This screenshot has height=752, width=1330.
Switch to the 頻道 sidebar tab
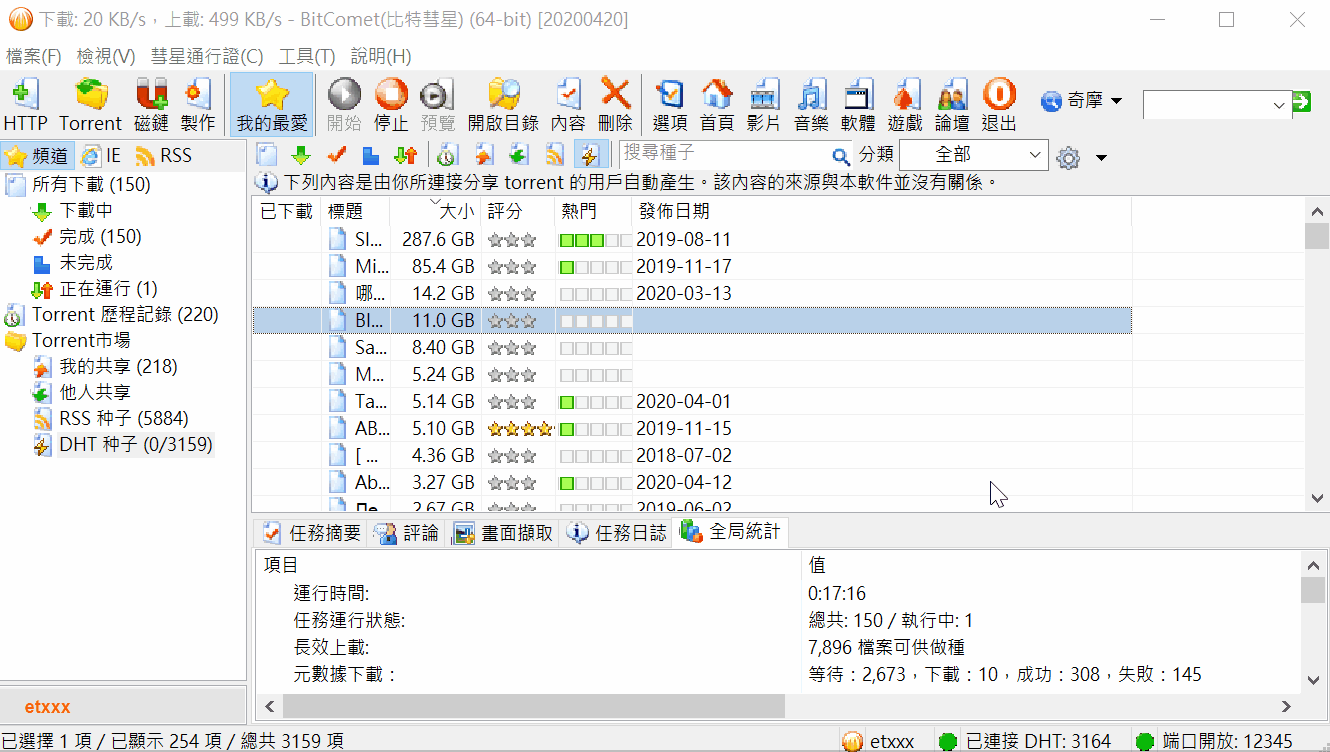[x=38, y=156]
